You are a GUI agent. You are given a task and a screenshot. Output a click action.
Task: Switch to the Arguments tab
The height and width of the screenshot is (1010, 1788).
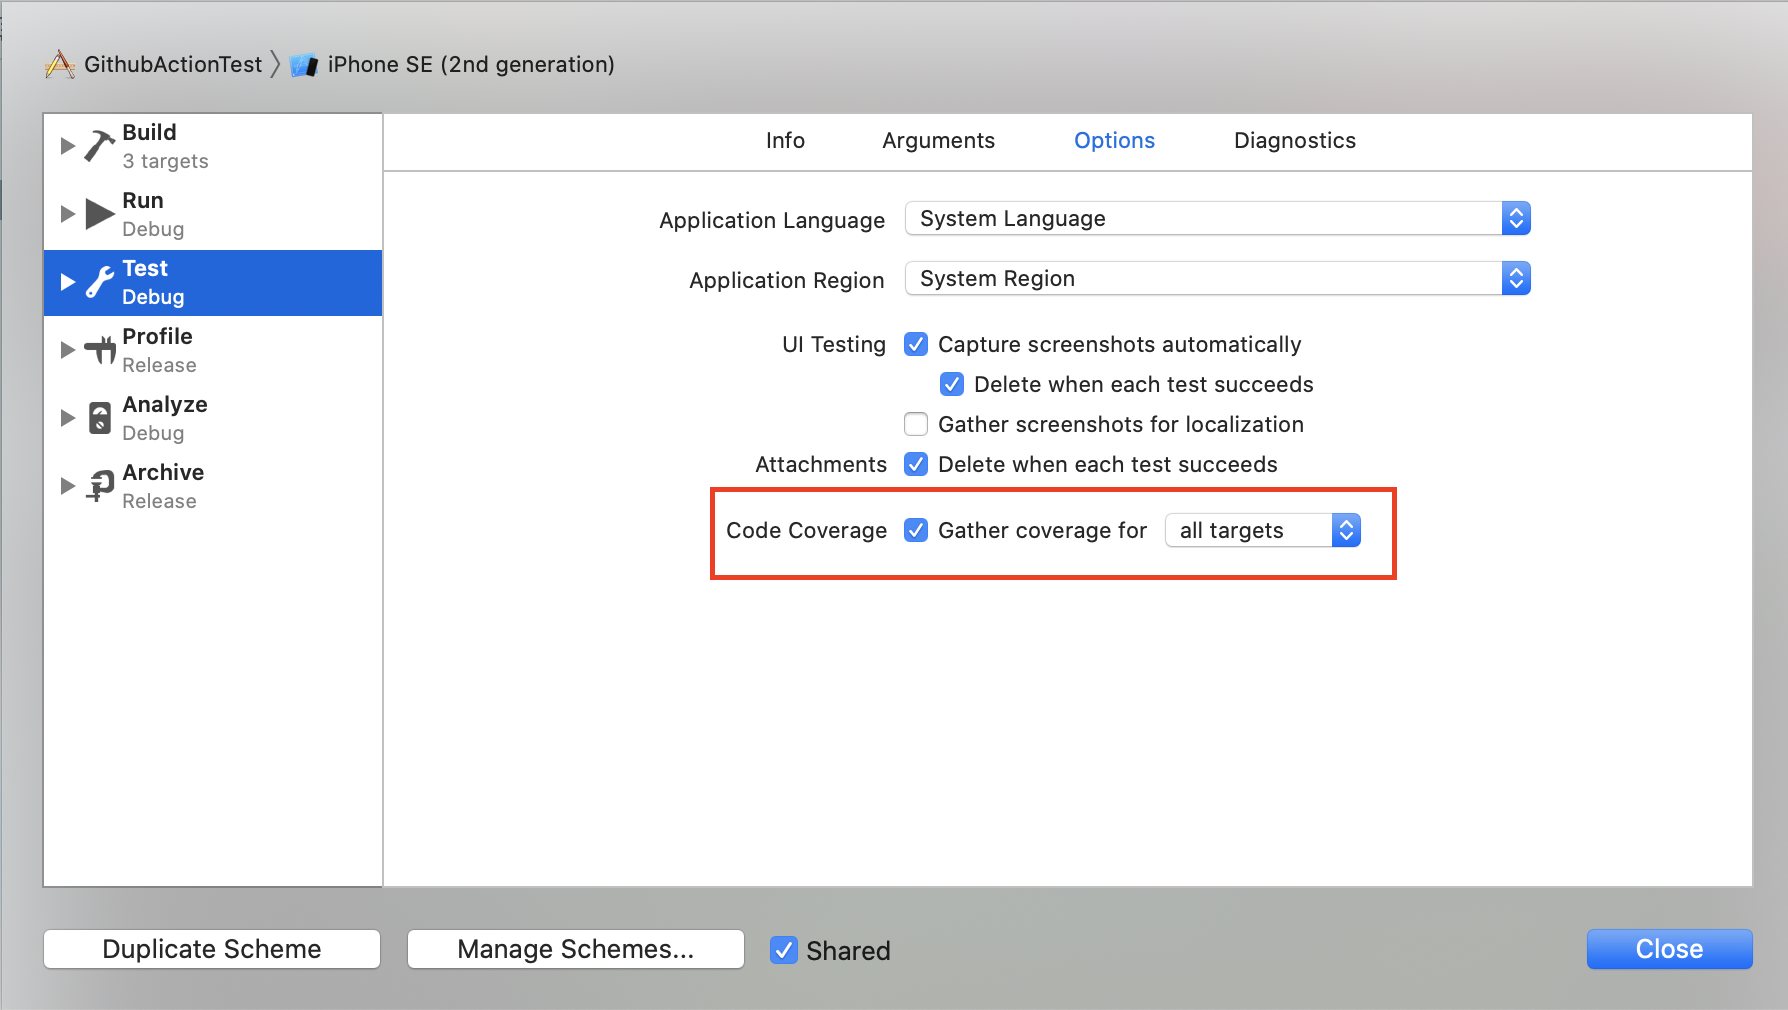[x=938, y=141]
